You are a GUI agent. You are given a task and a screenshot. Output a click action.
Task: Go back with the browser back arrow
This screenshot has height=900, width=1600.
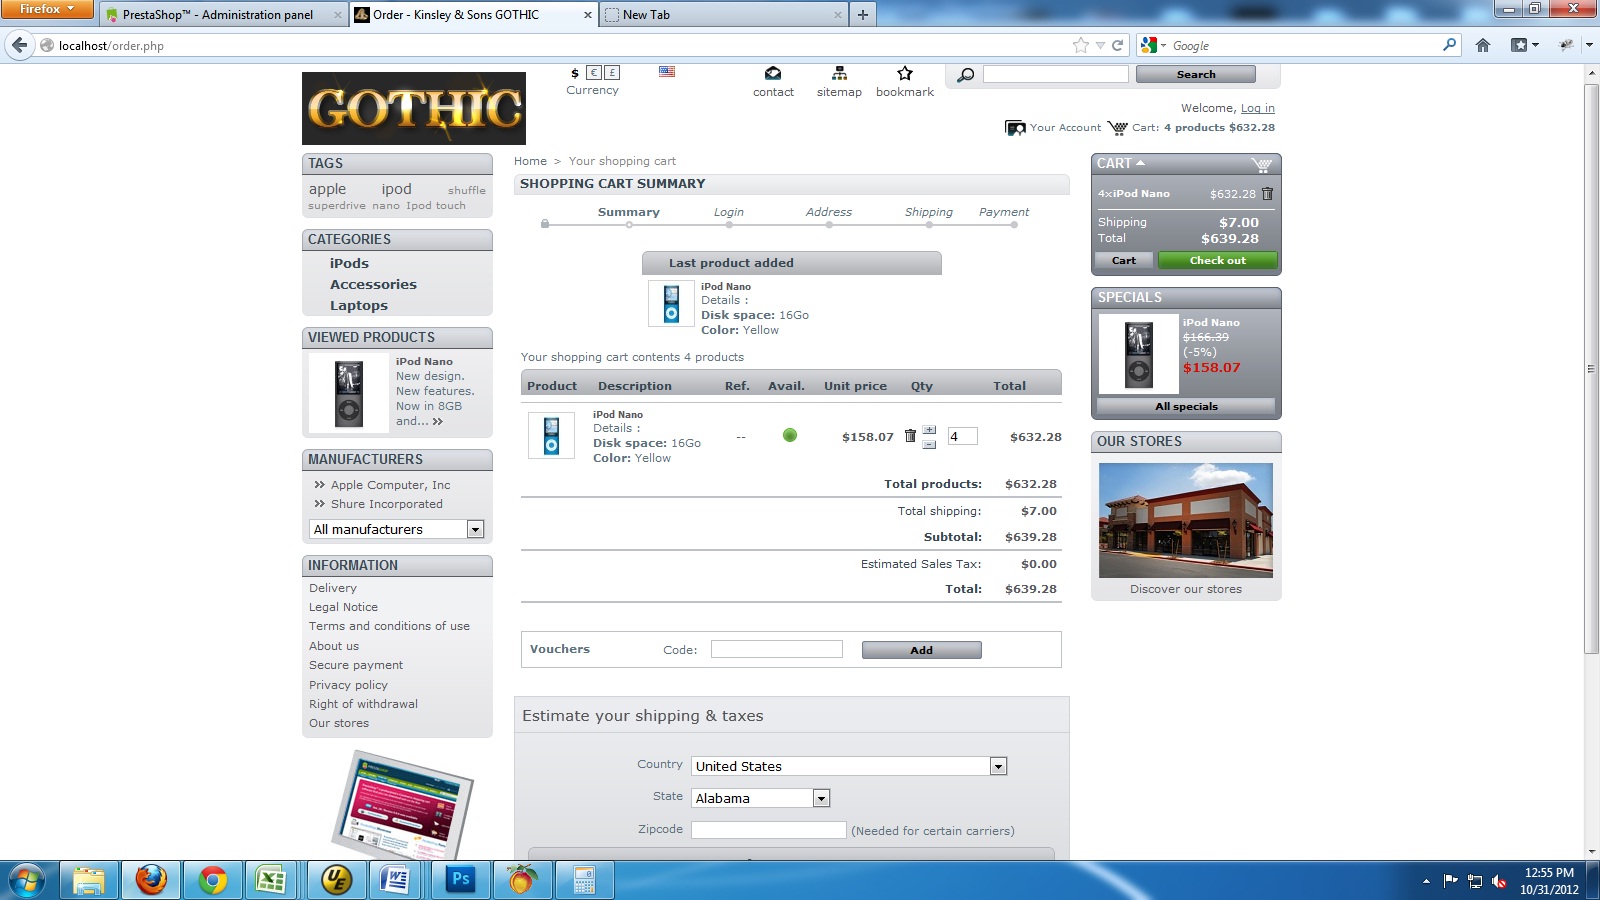19,45
